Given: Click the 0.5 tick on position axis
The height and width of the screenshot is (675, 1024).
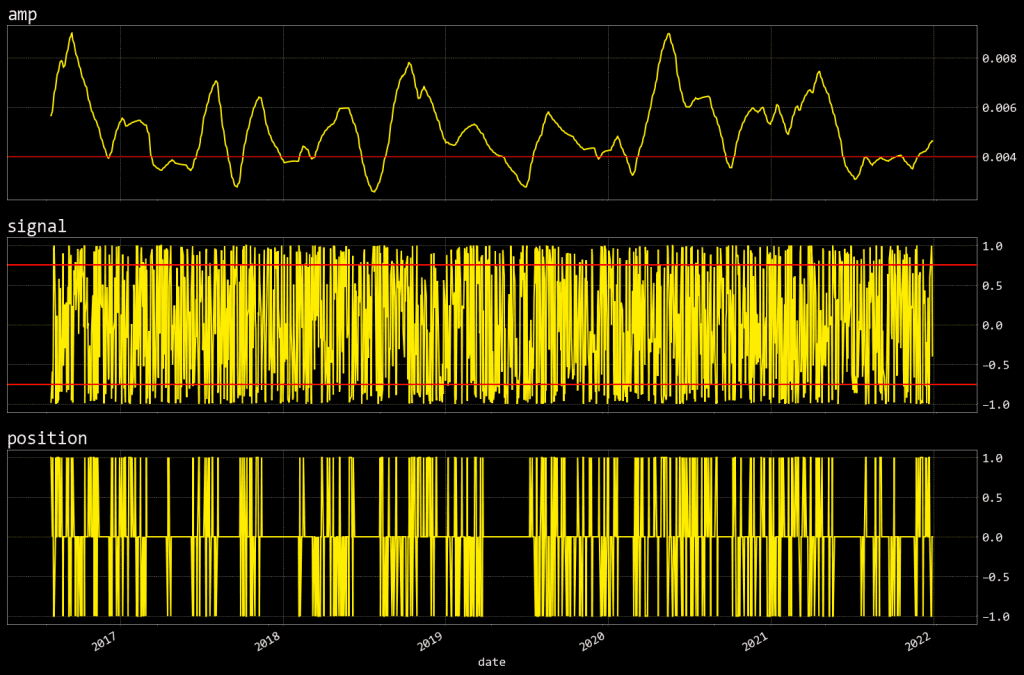Looking at the screenshot, I should tap(993, 498).
